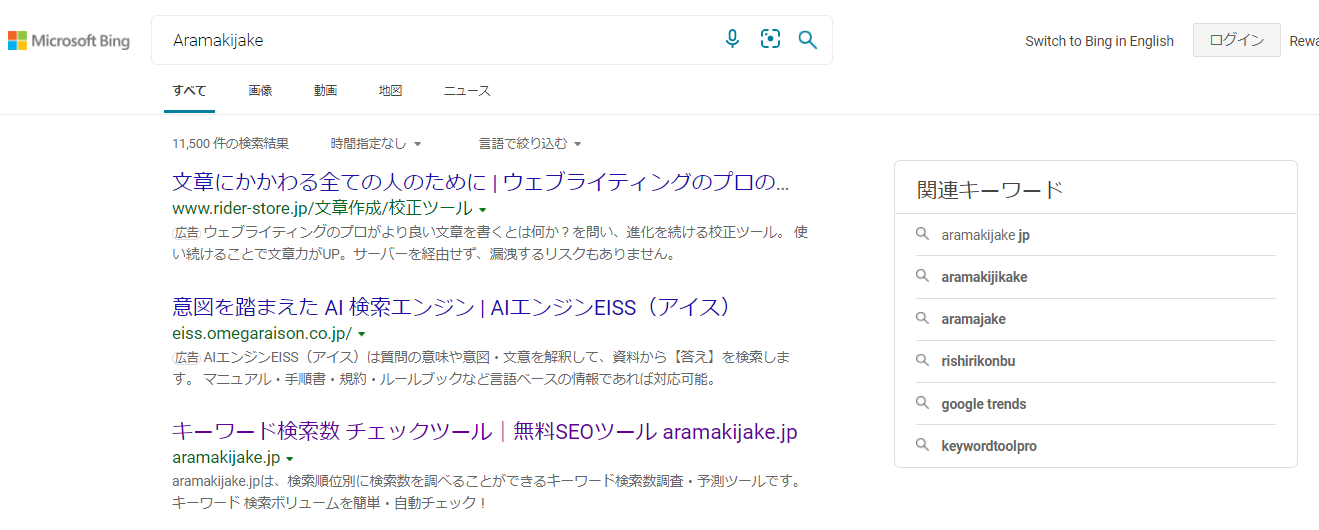Open the 地図 tab
1319x530 pixels.
[390, 91]
